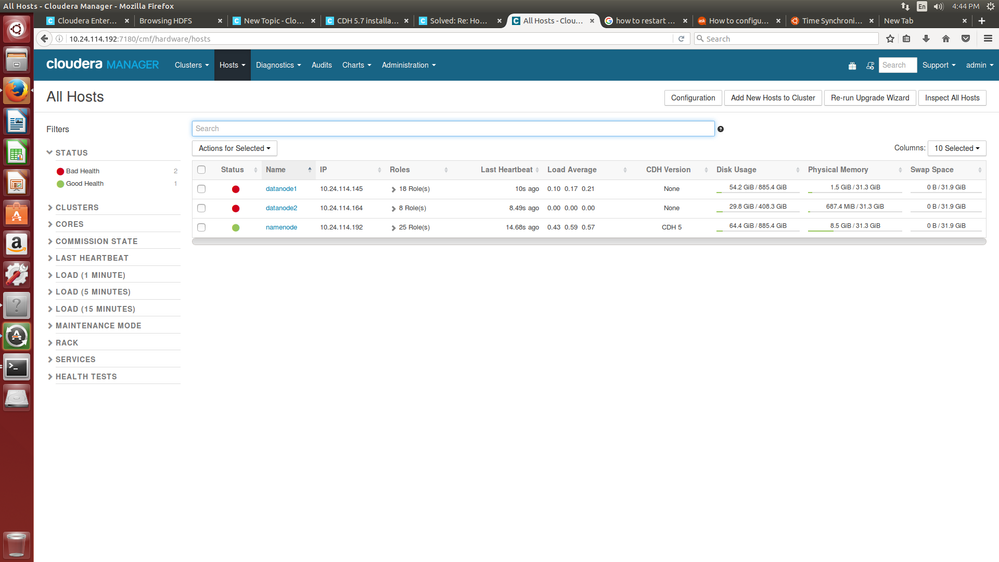999x562 pixels.
Task: Click the Configuration button
Action: click(x=693, y=98)
